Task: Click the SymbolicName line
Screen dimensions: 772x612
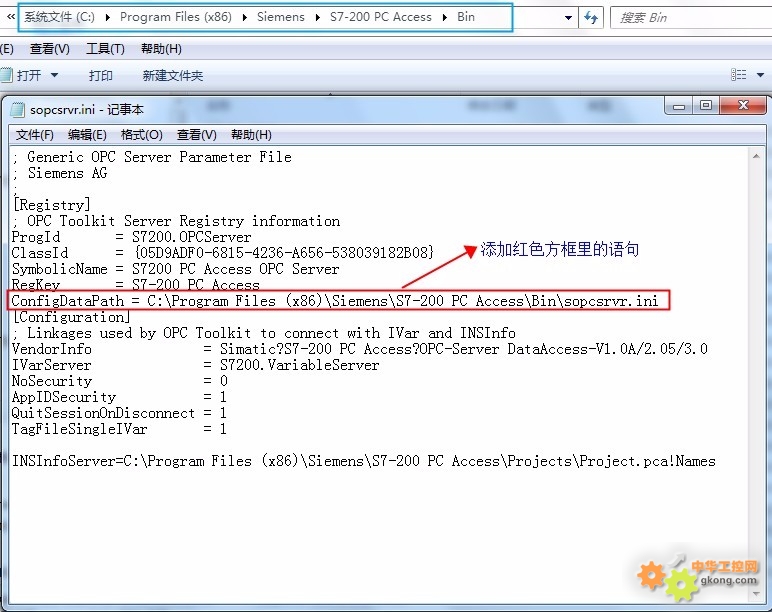Action: pyautogui.click(x=175, y=269)
